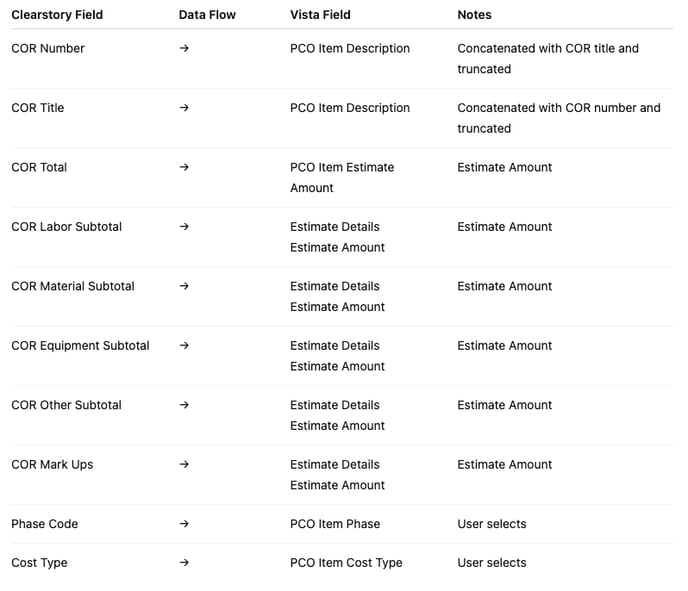Click the arrow beside COR Material Subtotal
688x591 pixels.
pyautogui.click(x=184, y=286)
